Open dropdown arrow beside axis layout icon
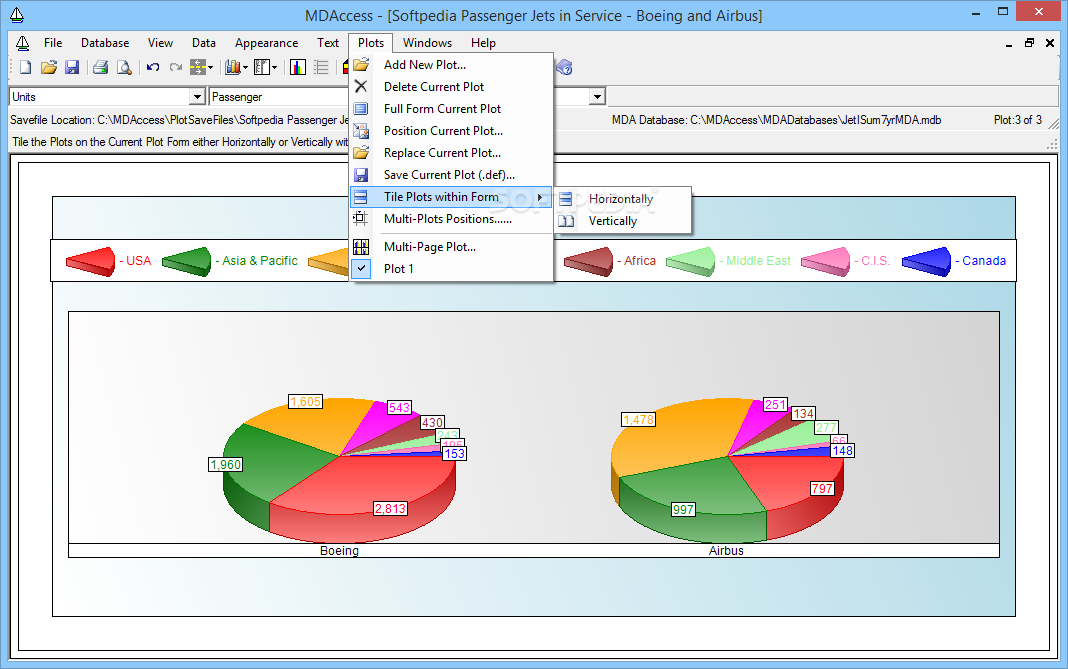The height and width of the screenshot is (669, 1068). 274,67
